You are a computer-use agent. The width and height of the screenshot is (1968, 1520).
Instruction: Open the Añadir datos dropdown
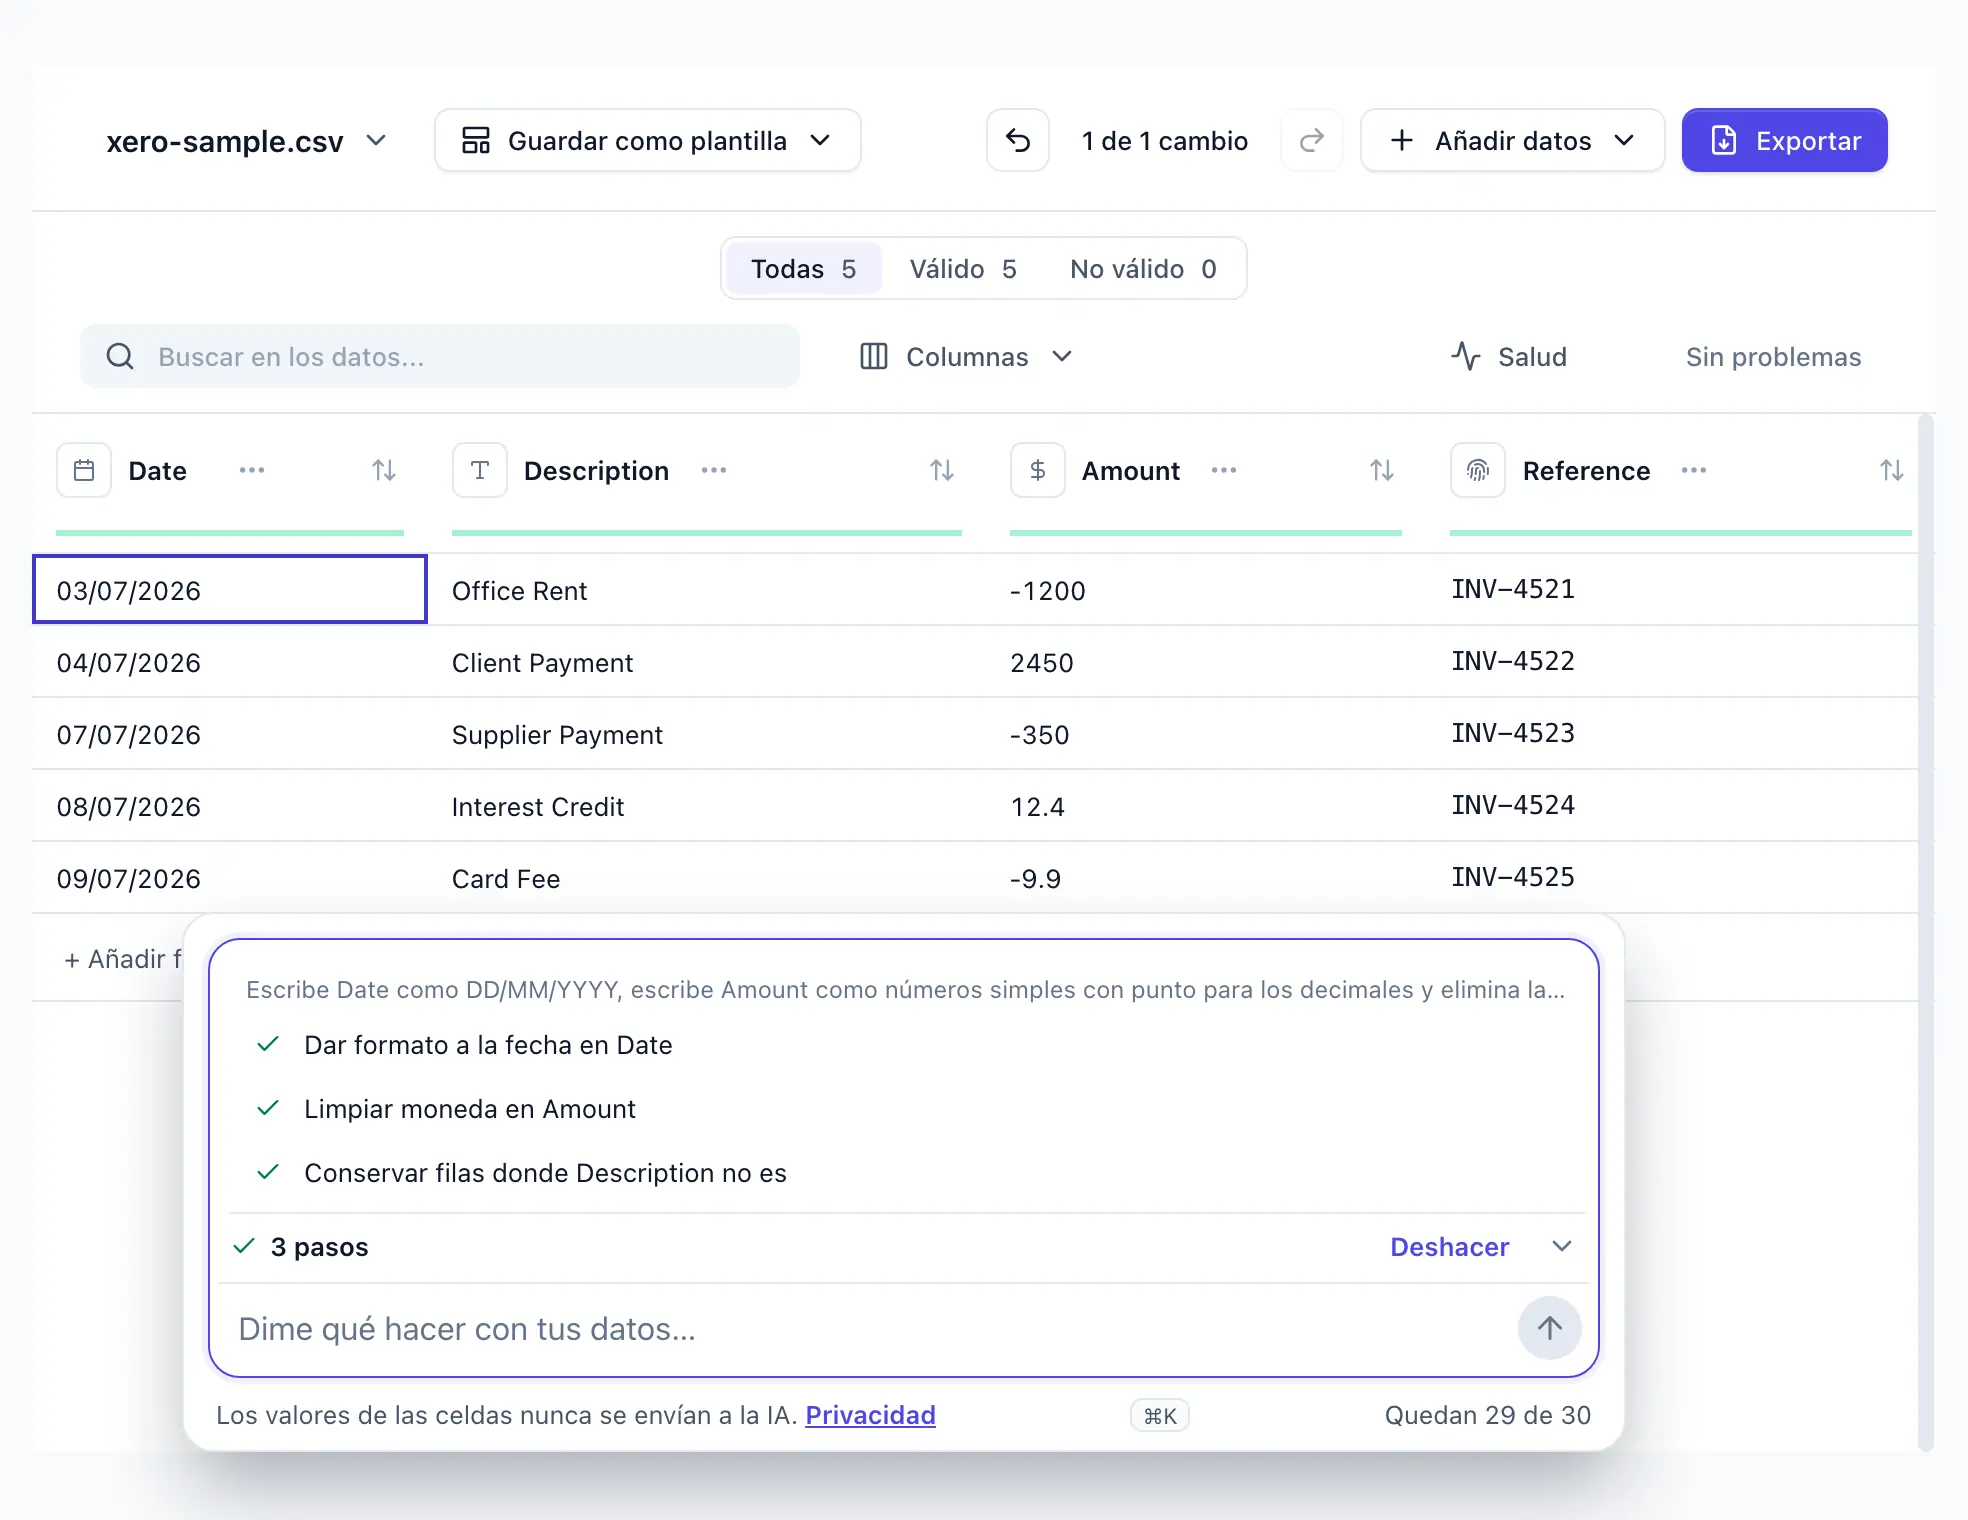point(1513,140)
